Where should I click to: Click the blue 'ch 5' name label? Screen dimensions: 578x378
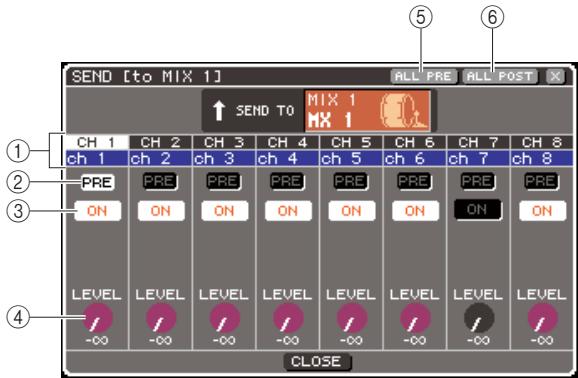click(x=351, y=159)
